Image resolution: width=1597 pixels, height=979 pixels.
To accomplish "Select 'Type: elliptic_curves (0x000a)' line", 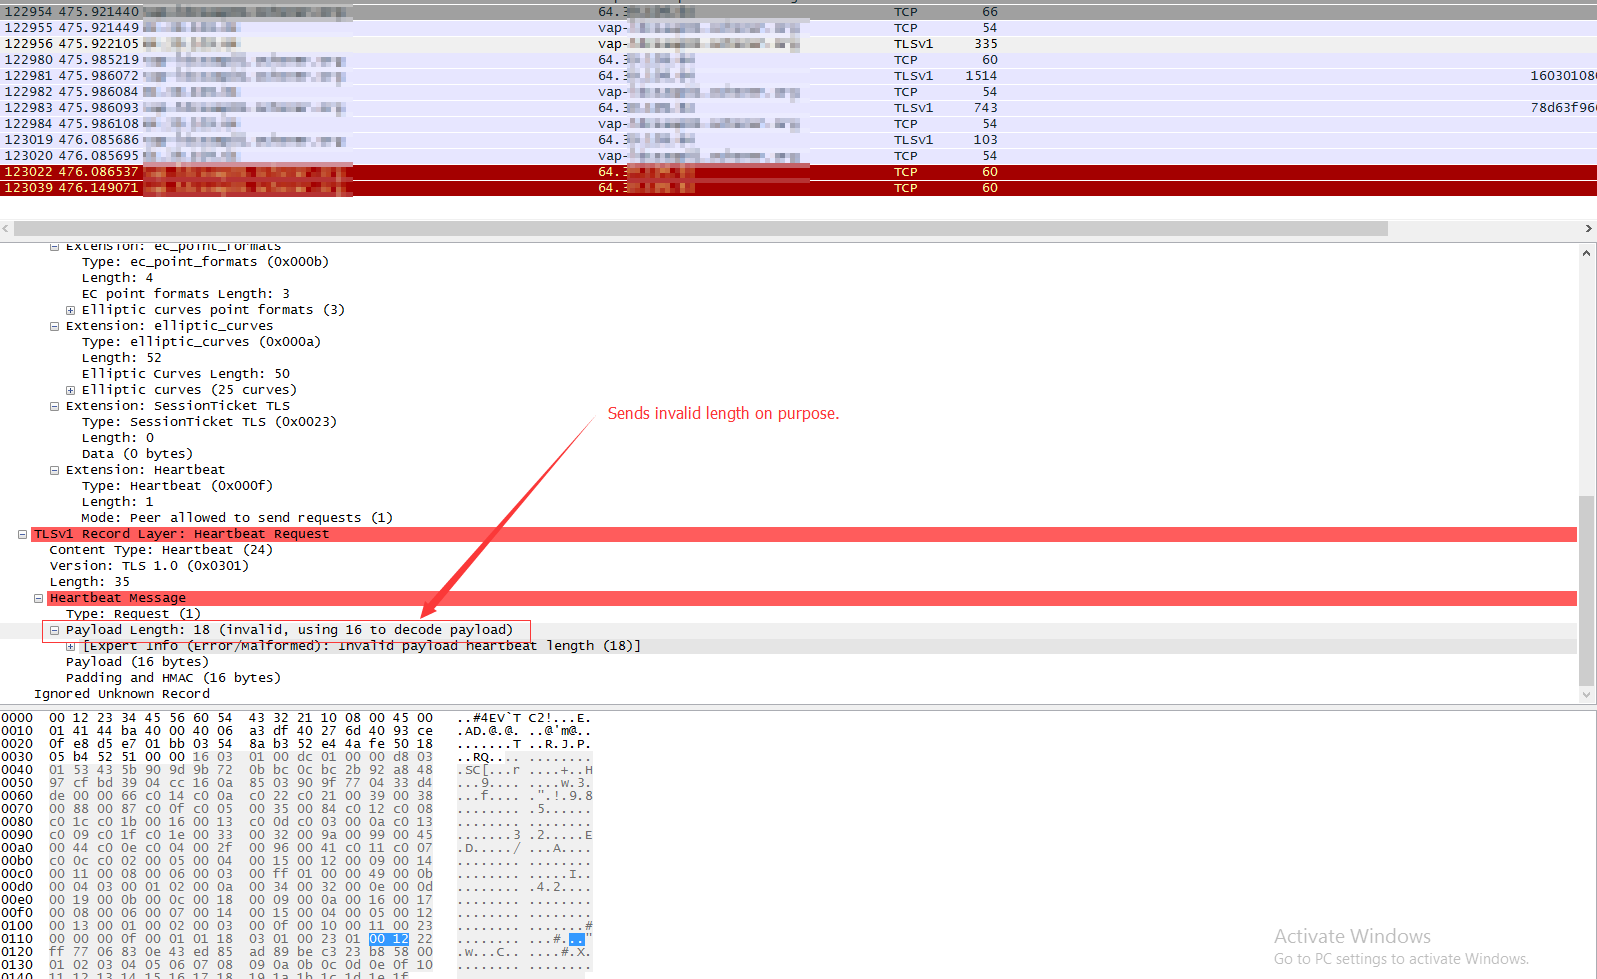I will [x=201, y=342].
